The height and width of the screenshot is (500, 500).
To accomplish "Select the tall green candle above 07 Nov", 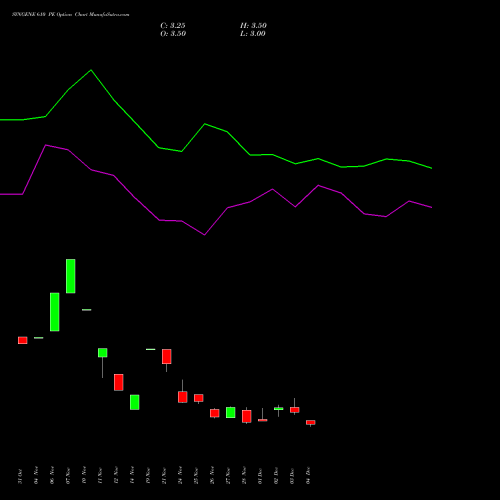I will click(x=71, y=276).
